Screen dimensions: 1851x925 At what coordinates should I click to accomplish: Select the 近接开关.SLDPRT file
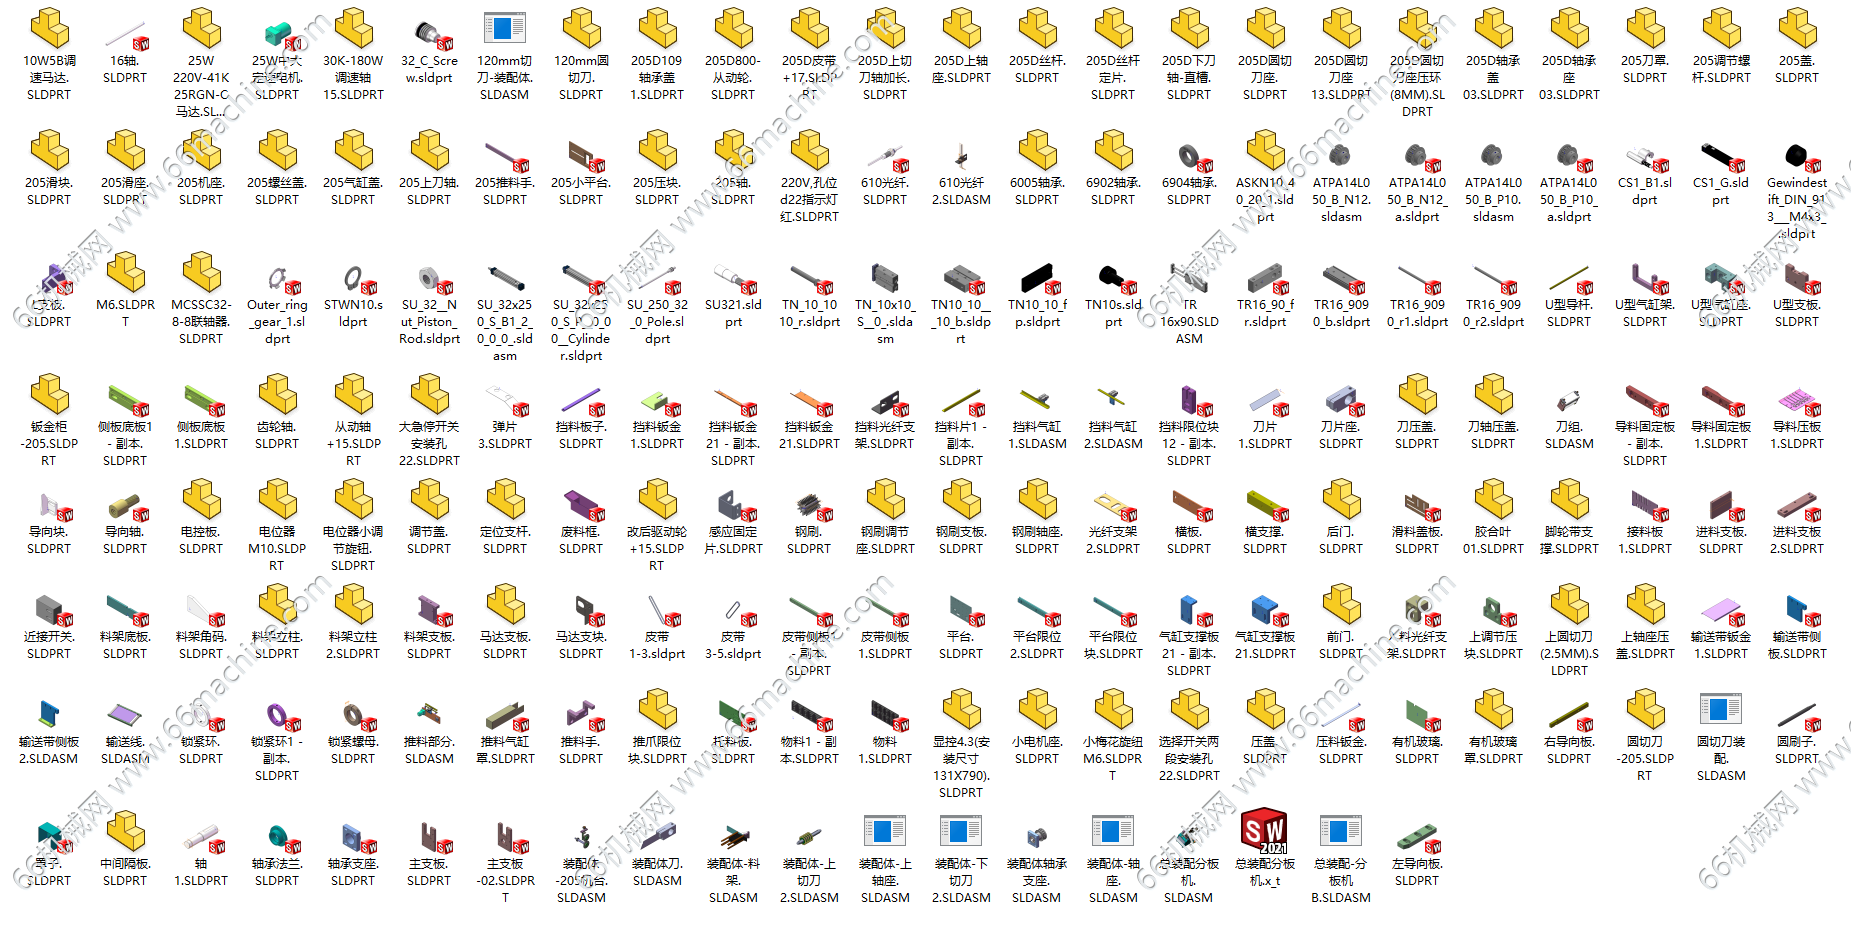(x=49, y=610)
